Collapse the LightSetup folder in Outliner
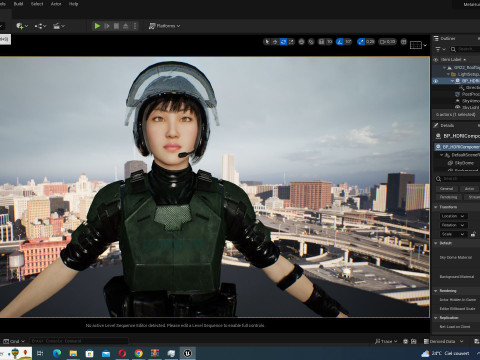The width and height of the screenshot is (480, 360). (449, 74)
